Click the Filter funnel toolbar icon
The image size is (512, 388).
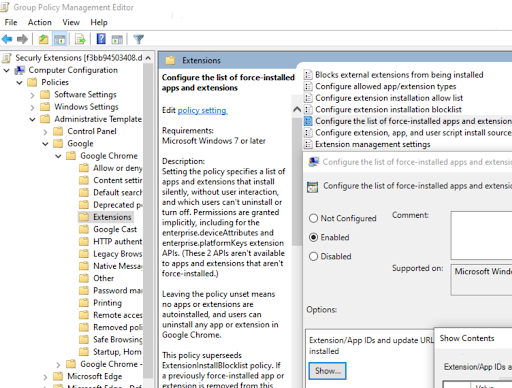[x=138, y=39]
